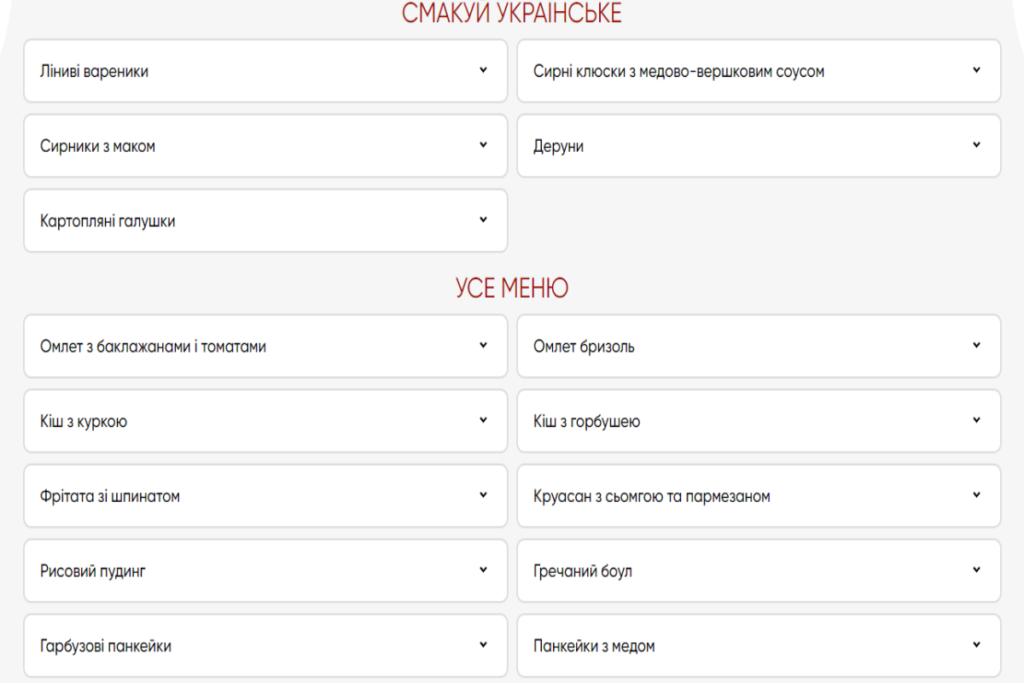This screenshot has height=683, width=1024.
Task: Click the arrow icon on Панкейки з медом
Action: pyautogui.click(x=977, y=645)
